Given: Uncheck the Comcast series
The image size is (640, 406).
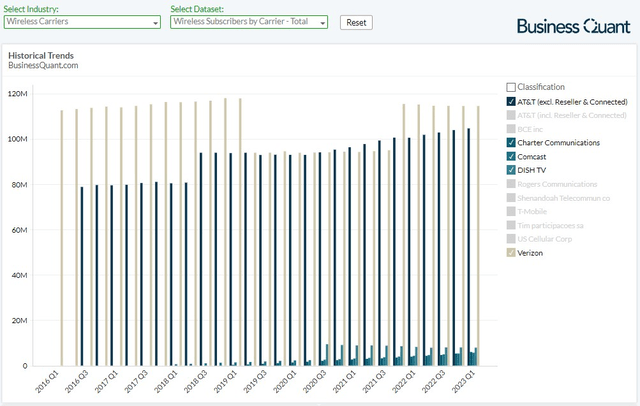Looking at the screenshot, I should (x=511, y=156).
